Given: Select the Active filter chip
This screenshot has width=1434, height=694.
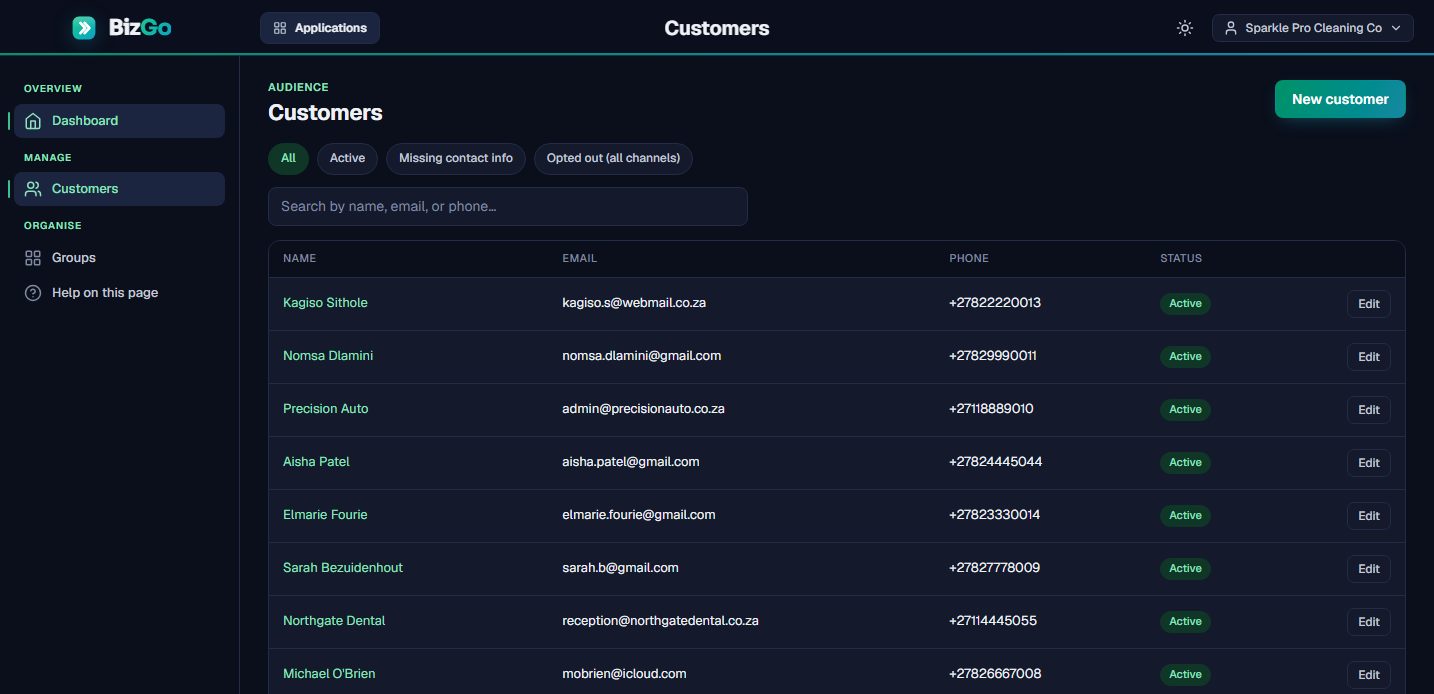Looking at the screenshot, I should [347, 158].
